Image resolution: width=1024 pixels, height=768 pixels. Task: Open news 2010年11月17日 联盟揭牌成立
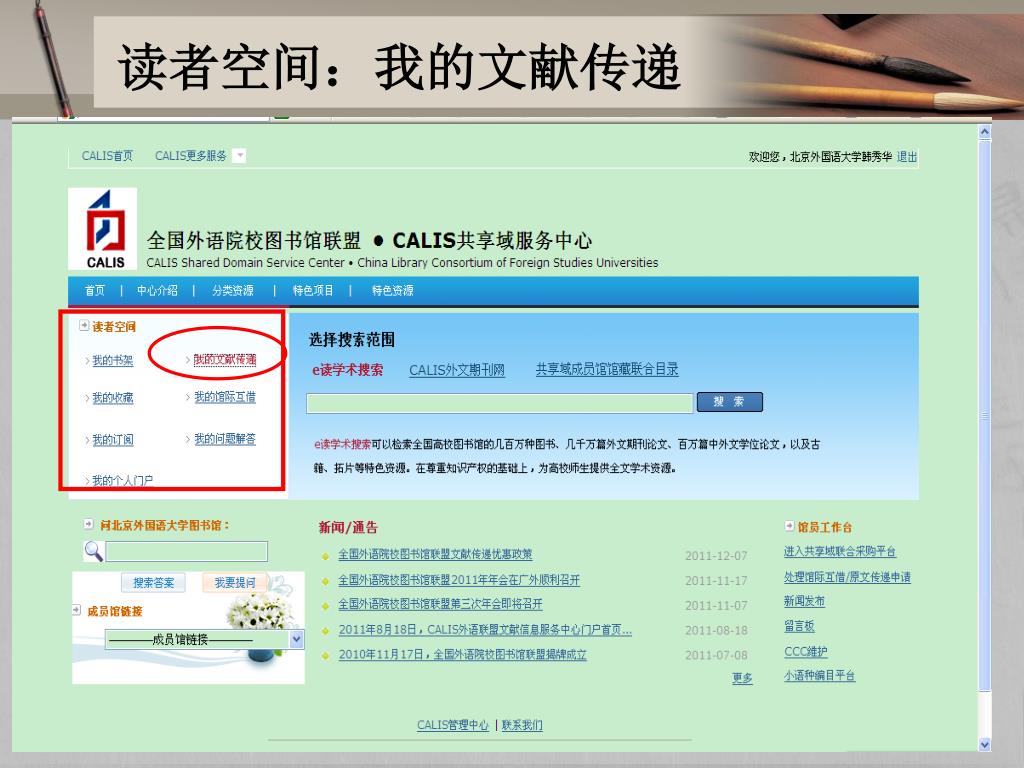[462, 654]
